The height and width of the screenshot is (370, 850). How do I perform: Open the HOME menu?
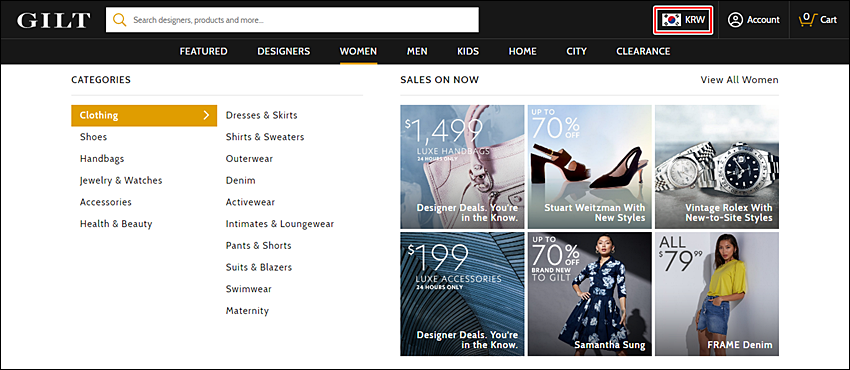(523, 51)
